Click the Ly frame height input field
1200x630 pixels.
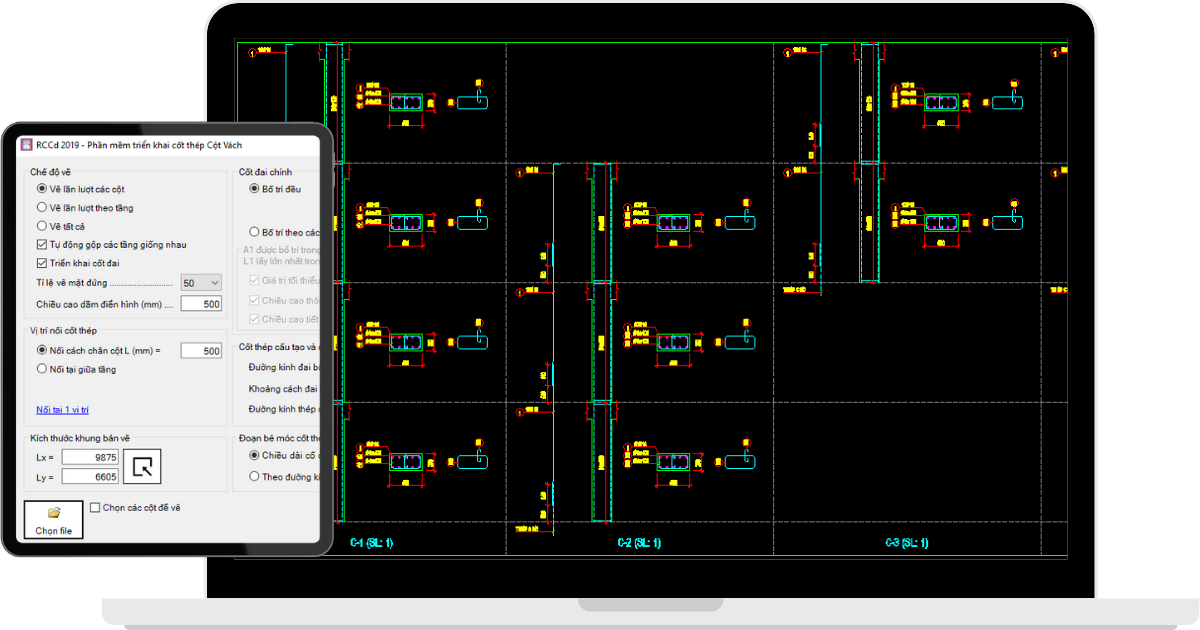click(x=90, y=478)
